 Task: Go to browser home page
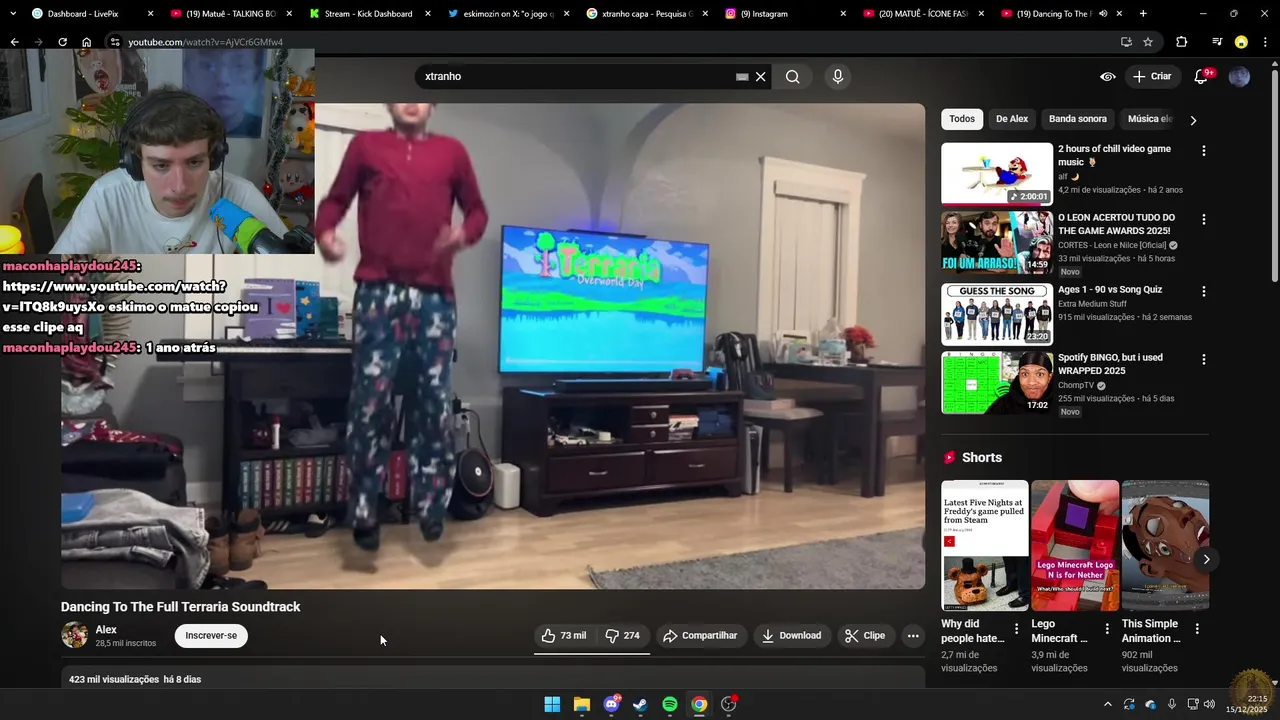[86, 42]
